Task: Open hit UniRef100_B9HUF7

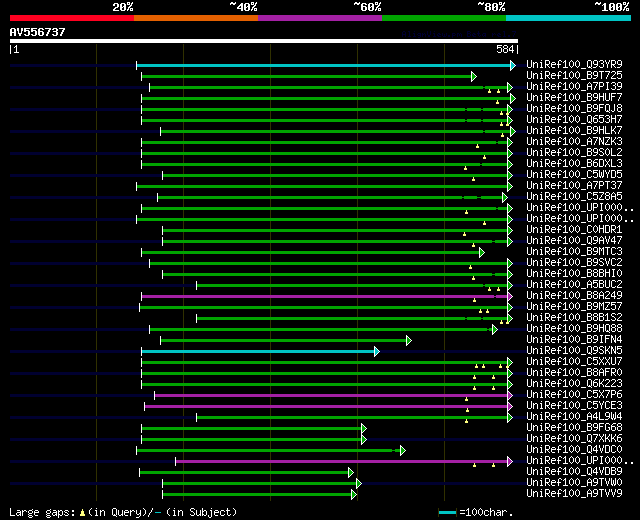Action: 574,98
